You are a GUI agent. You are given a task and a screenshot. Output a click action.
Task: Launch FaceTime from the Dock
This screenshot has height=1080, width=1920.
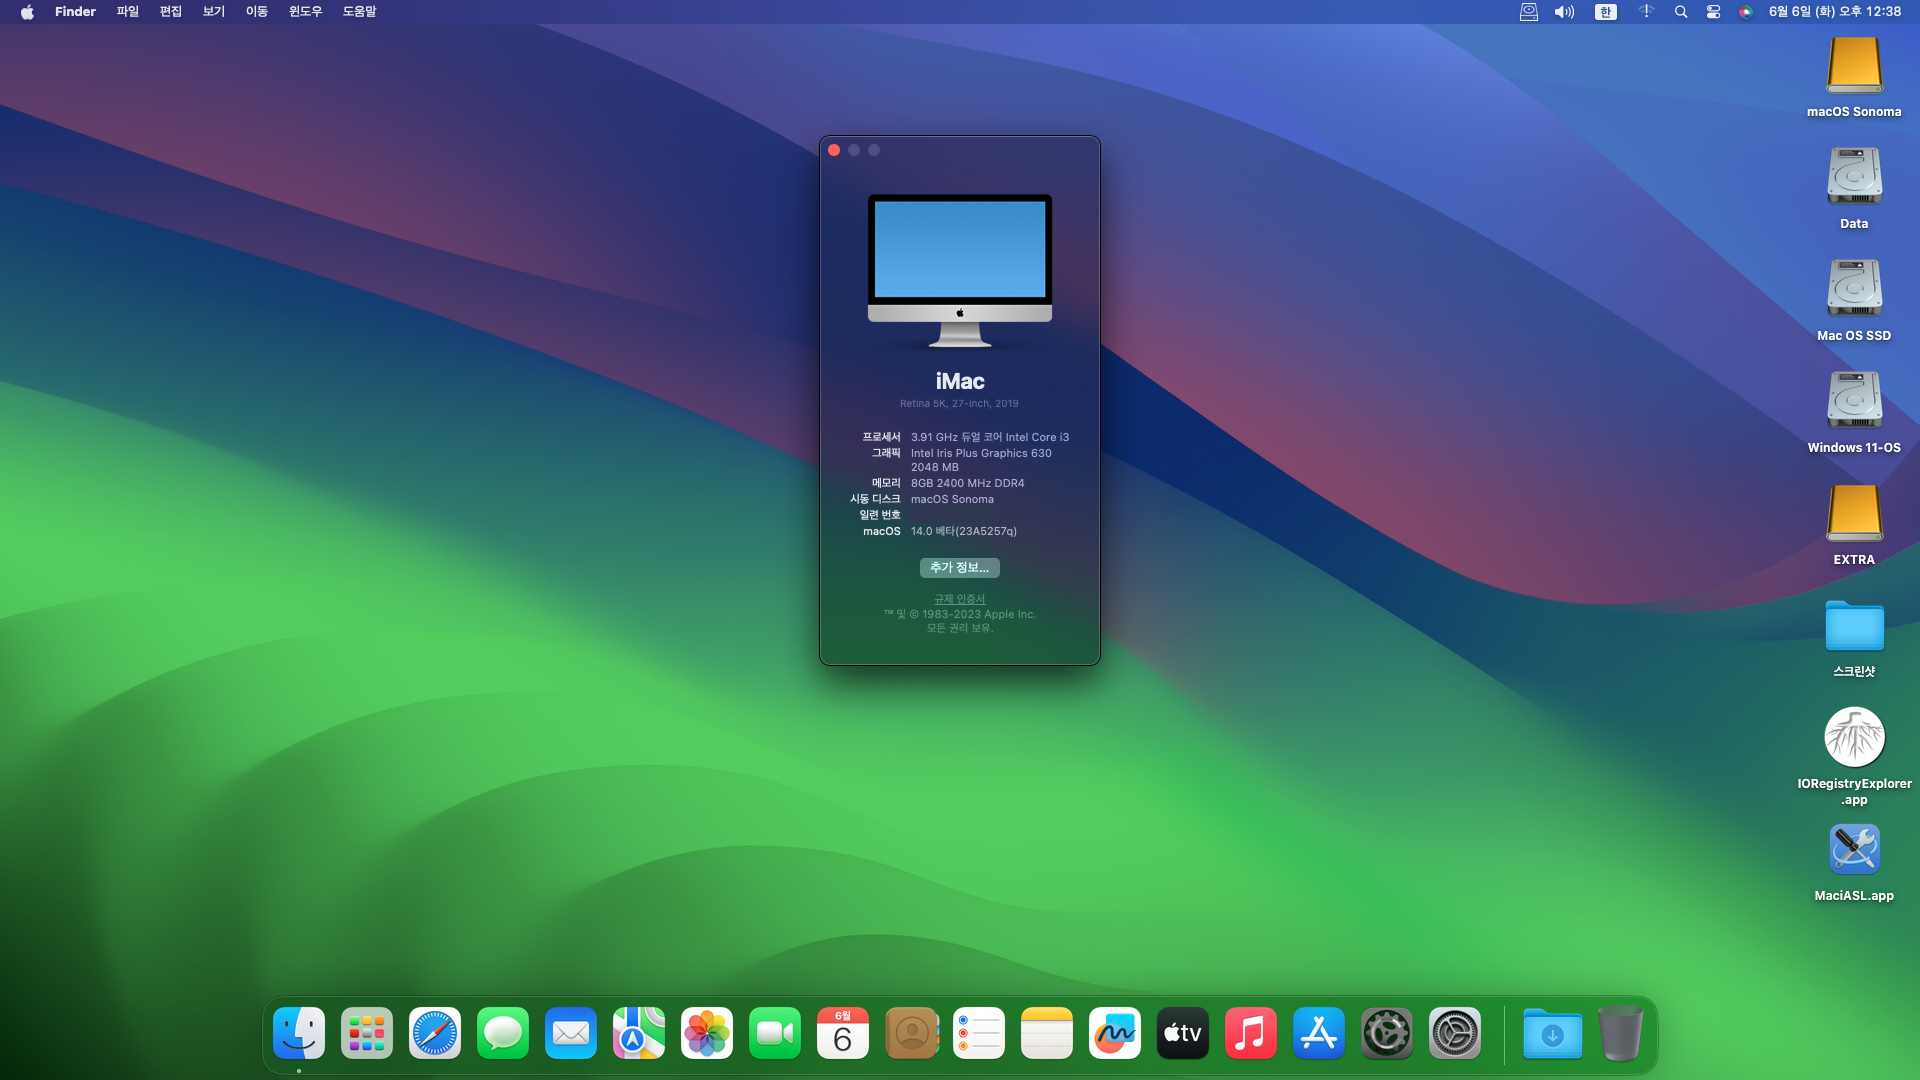click(x=775, y=1033)
